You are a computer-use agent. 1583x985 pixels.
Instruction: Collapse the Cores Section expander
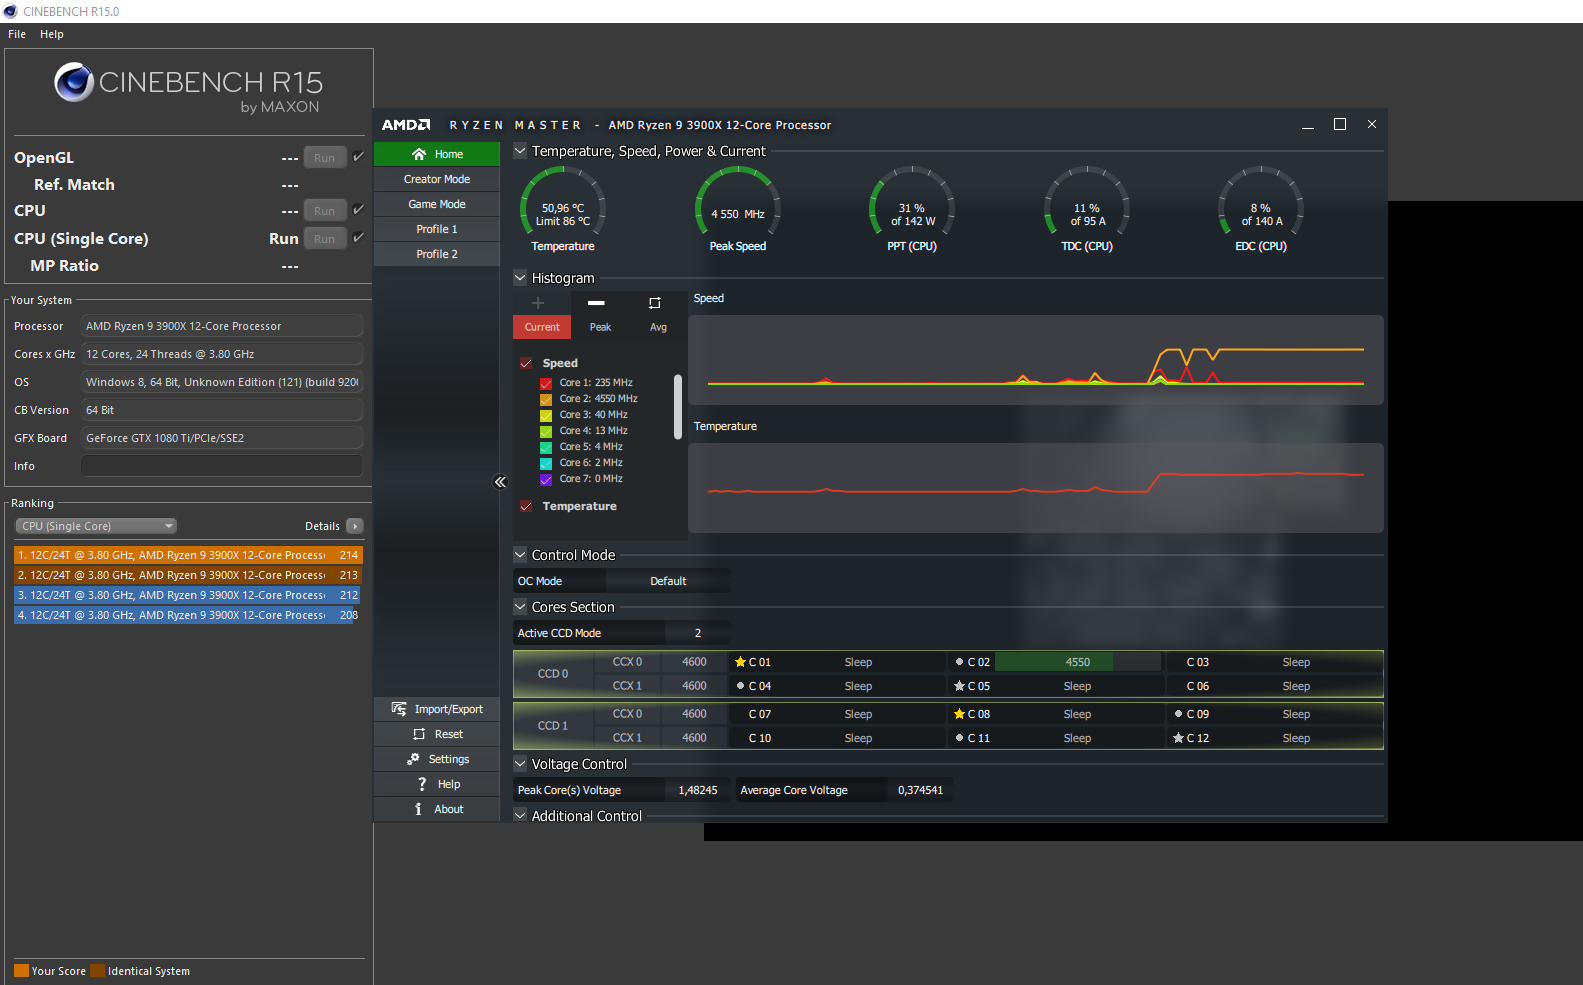point(520,607)
